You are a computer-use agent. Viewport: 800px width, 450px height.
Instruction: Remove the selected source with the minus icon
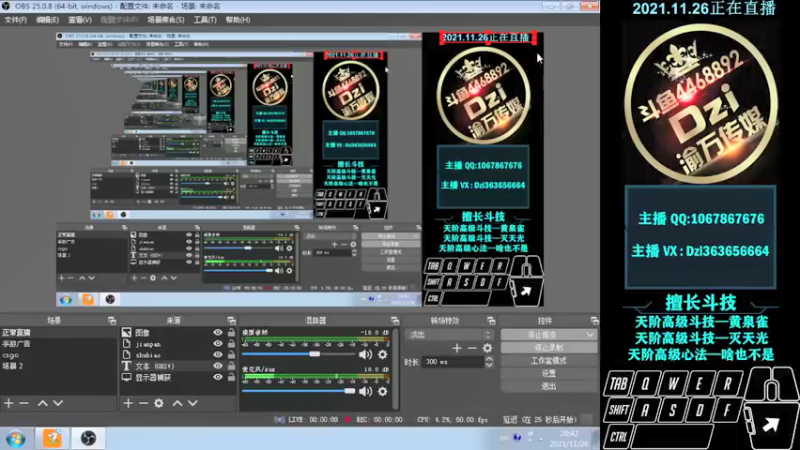click(x=143, y=403)
